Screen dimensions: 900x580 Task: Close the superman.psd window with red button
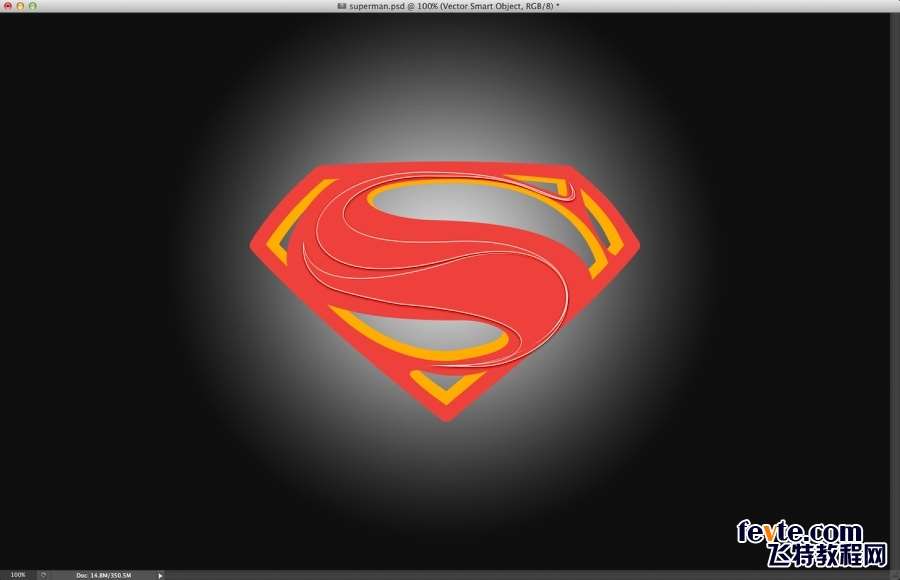(x=7, y=6)
